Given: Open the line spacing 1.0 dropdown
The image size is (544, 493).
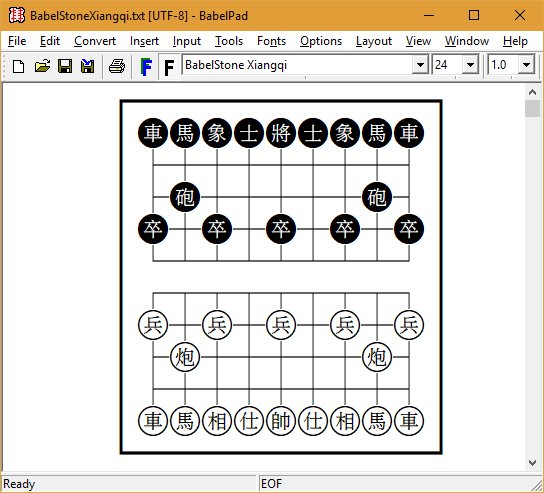Looking at the screenshot, I should tap(526, 65).
